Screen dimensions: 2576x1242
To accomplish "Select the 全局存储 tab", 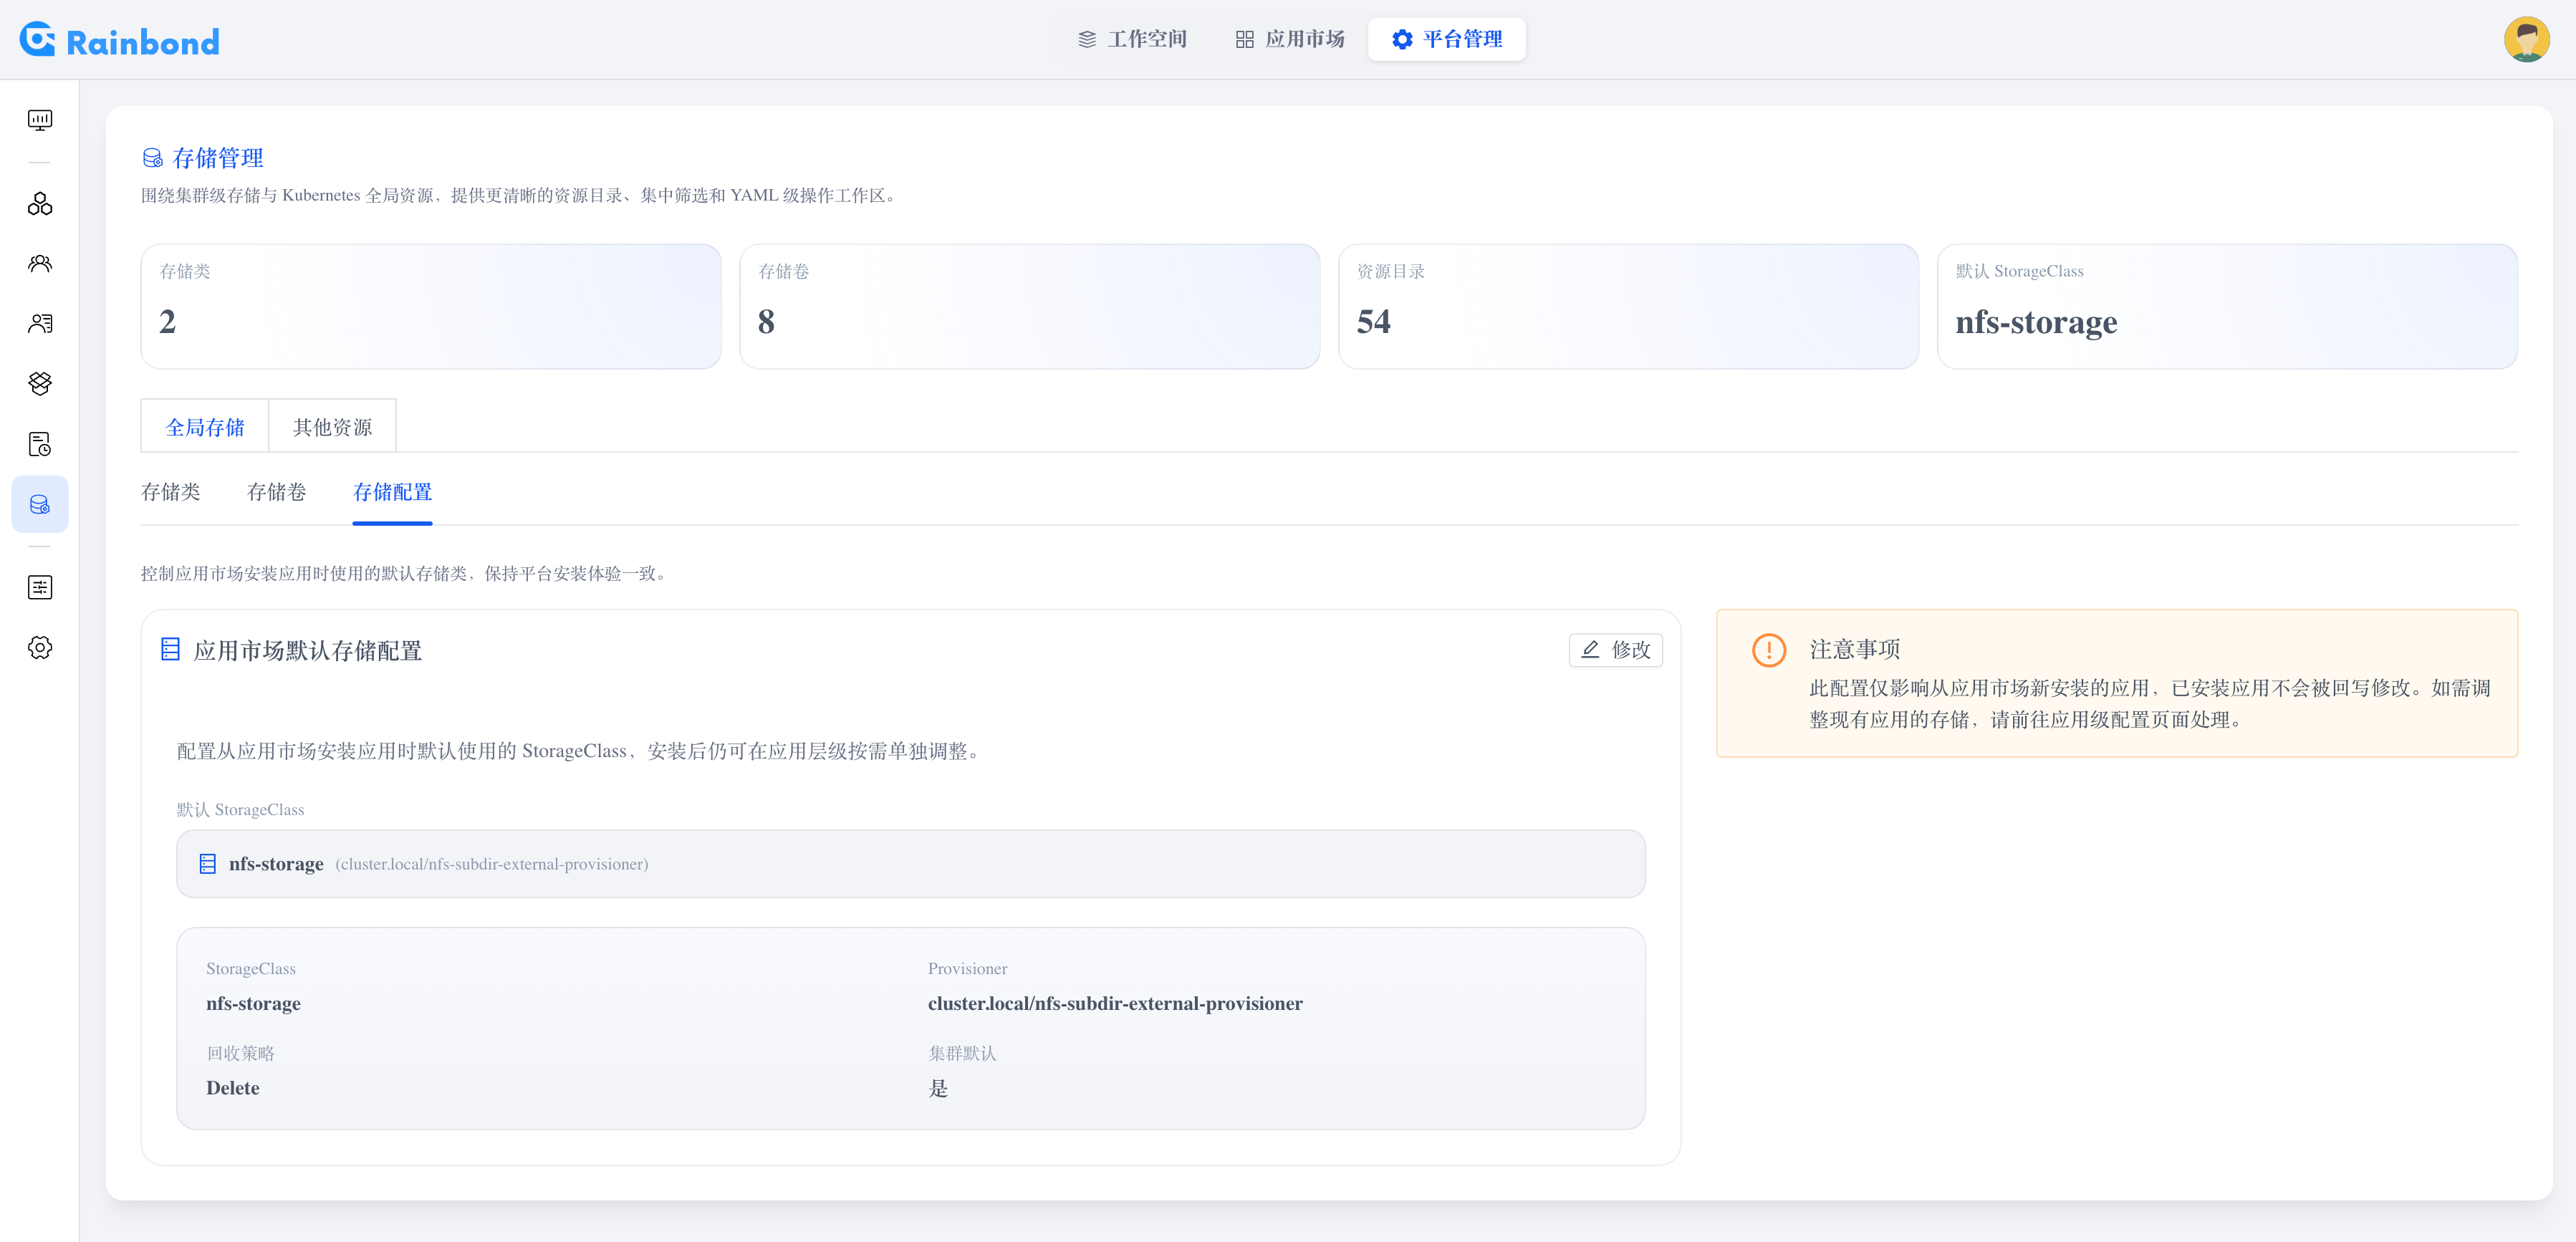I will point(204,425).
